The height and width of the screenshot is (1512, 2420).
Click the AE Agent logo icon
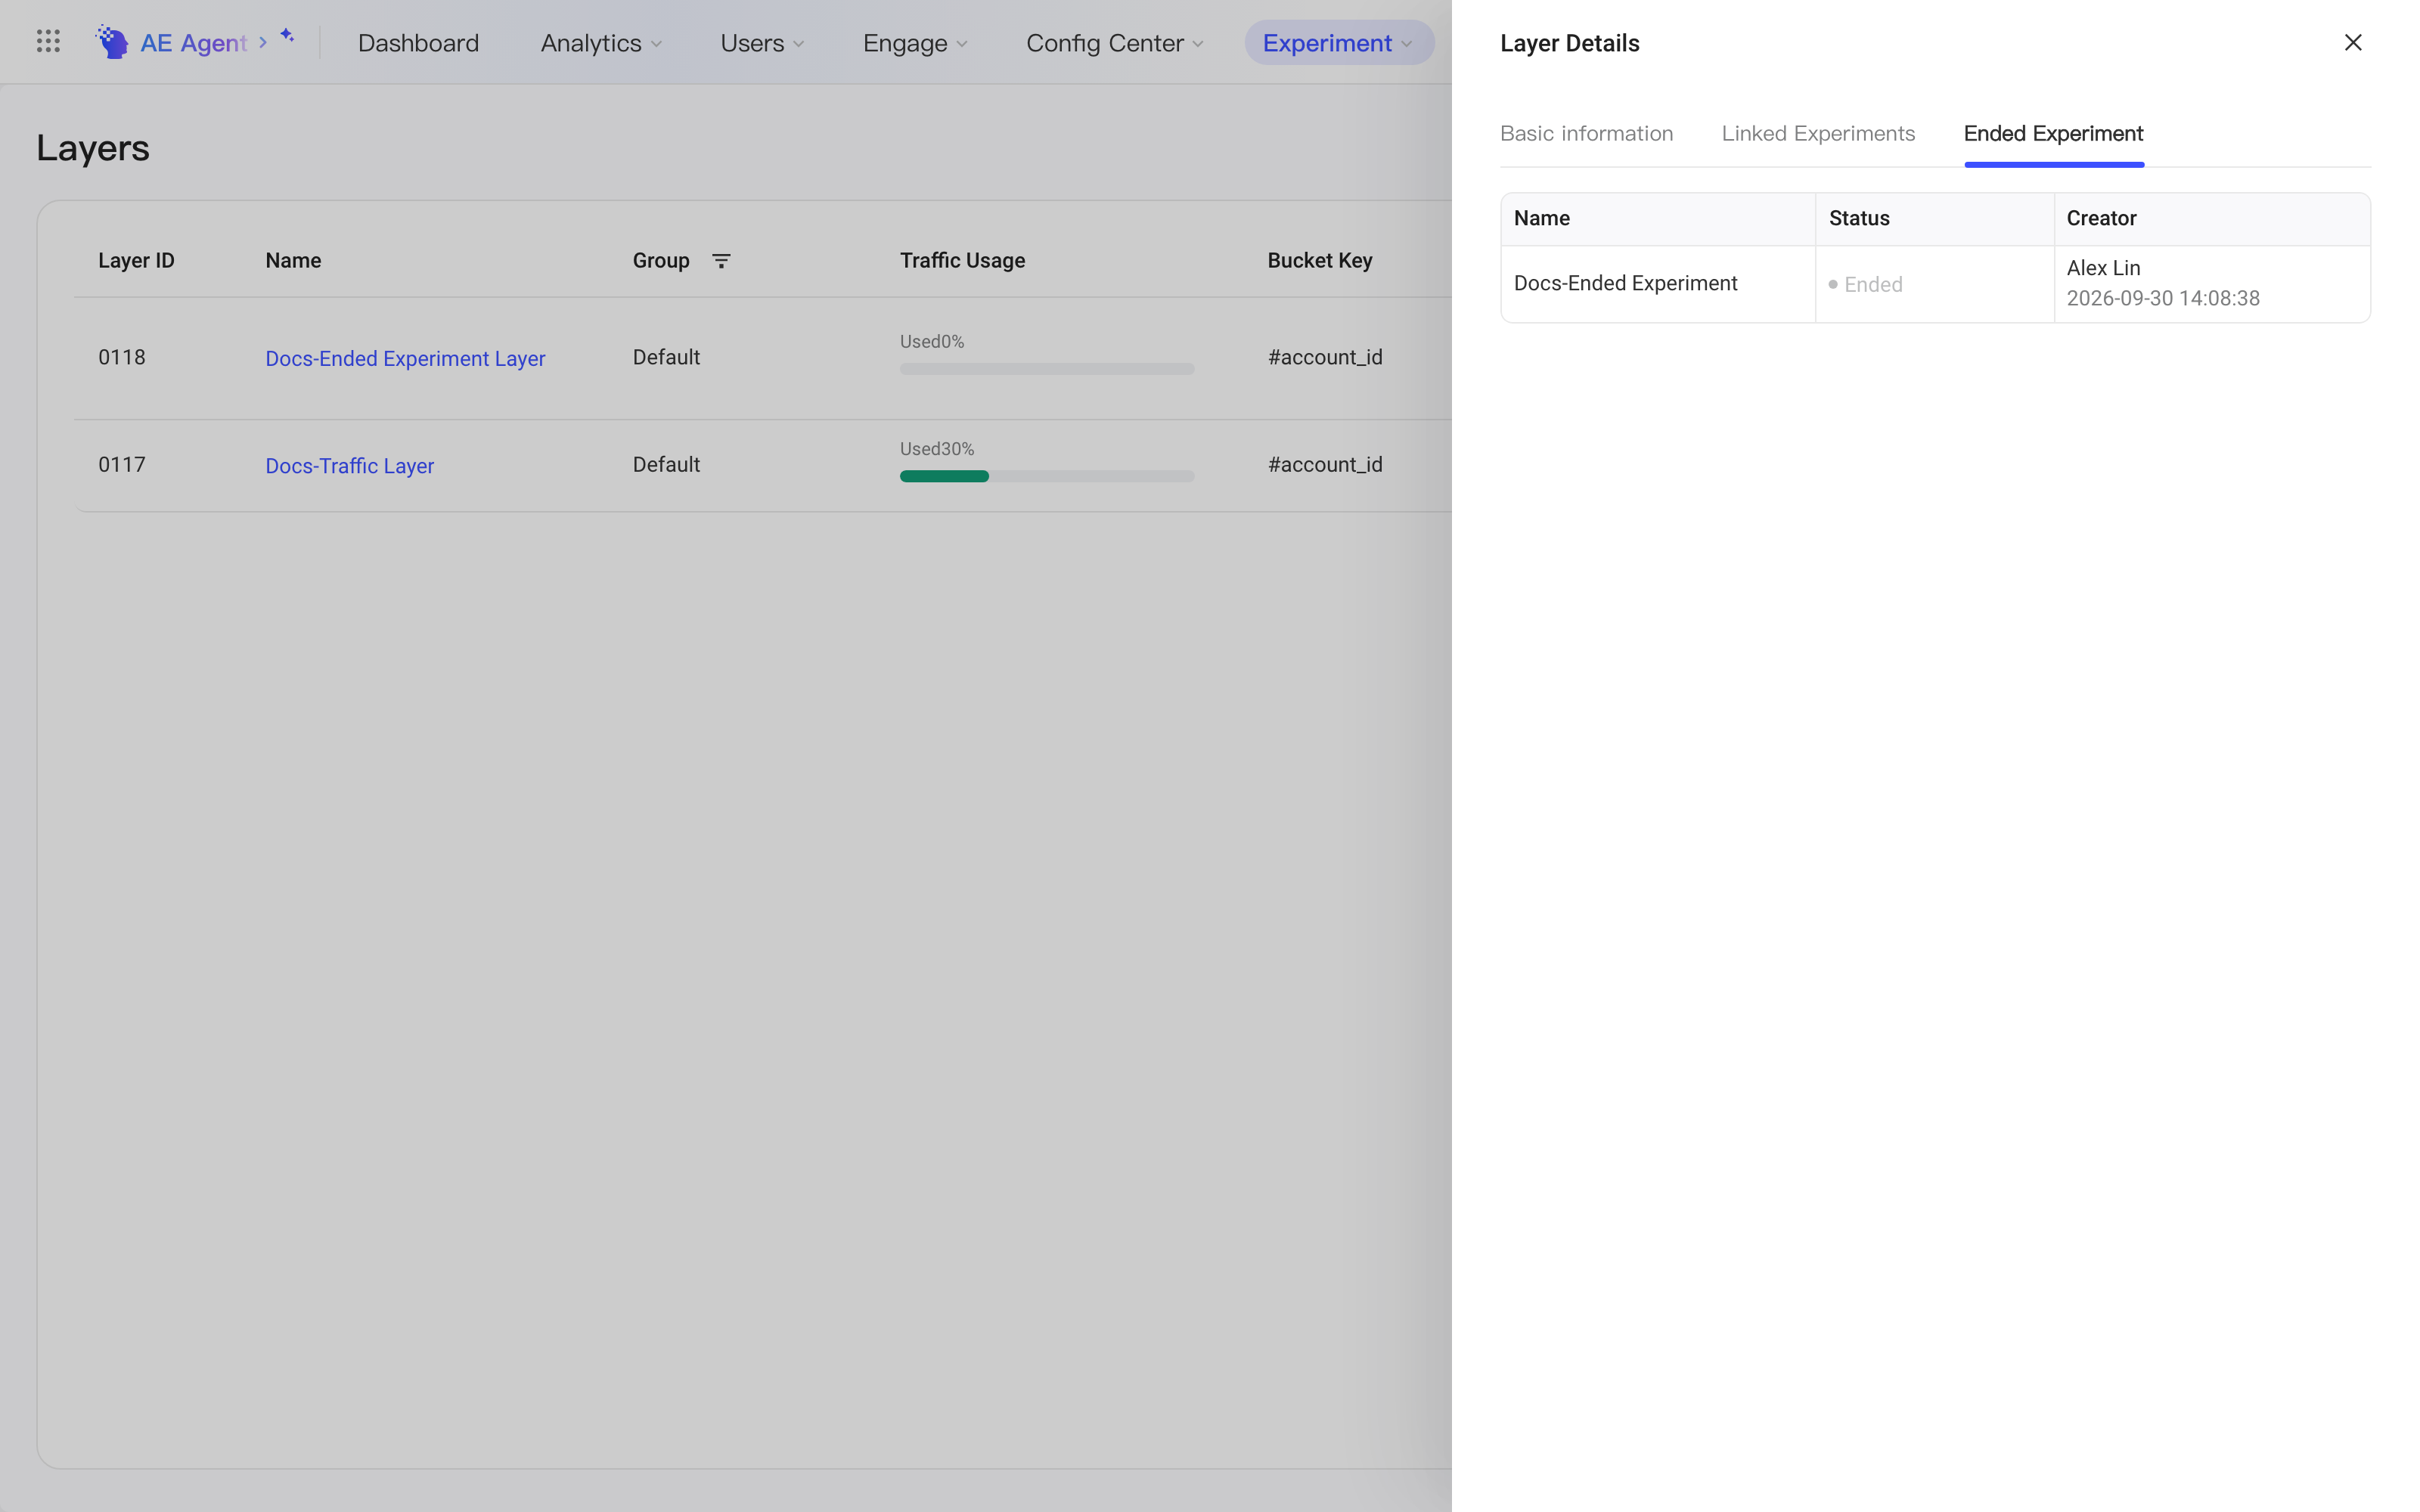[x=112, y=42]
